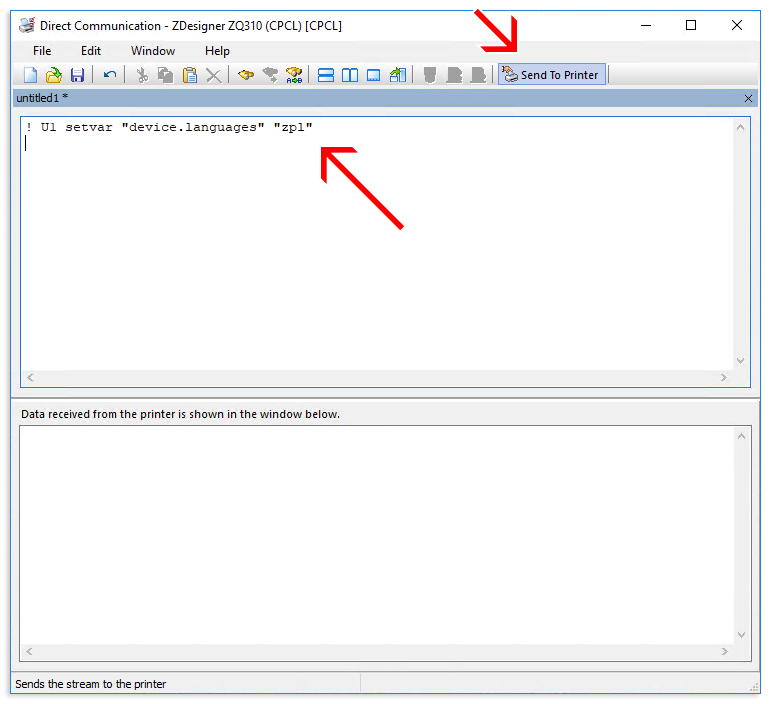
Task: Click the right arrow of the received-data horizontal scrollbar
Action: pyautogui.click(x=725, y=651)
